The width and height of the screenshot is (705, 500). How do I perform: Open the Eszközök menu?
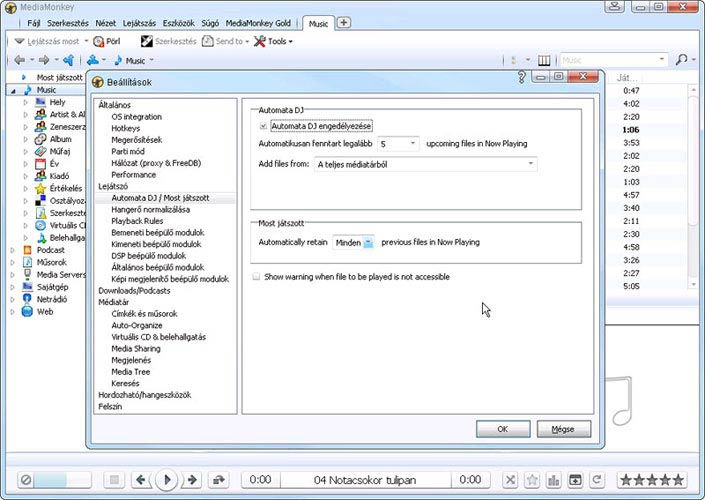[x=179, y=22]
